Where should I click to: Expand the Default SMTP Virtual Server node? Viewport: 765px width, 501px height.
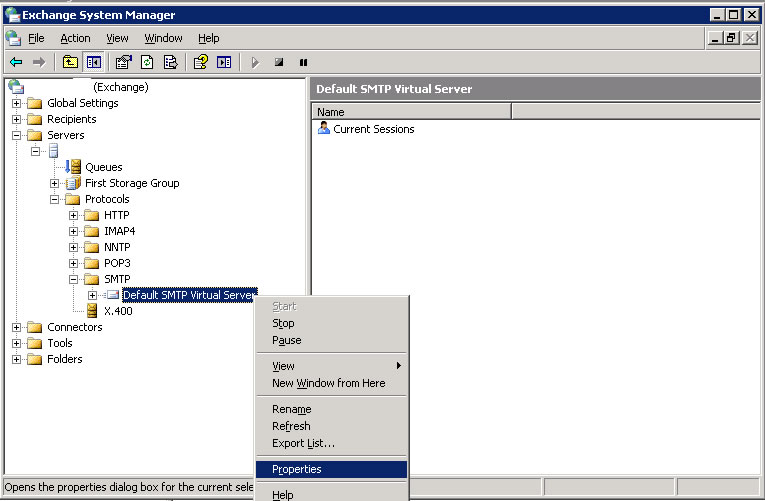[92, 295]
